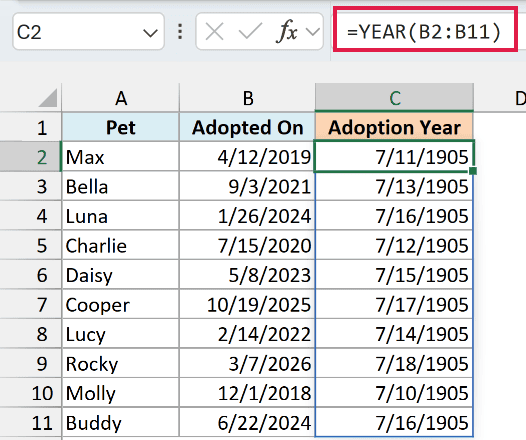Click the 'Pet' header cell
Screen dimensions: 526x440
tap(121, 127)
